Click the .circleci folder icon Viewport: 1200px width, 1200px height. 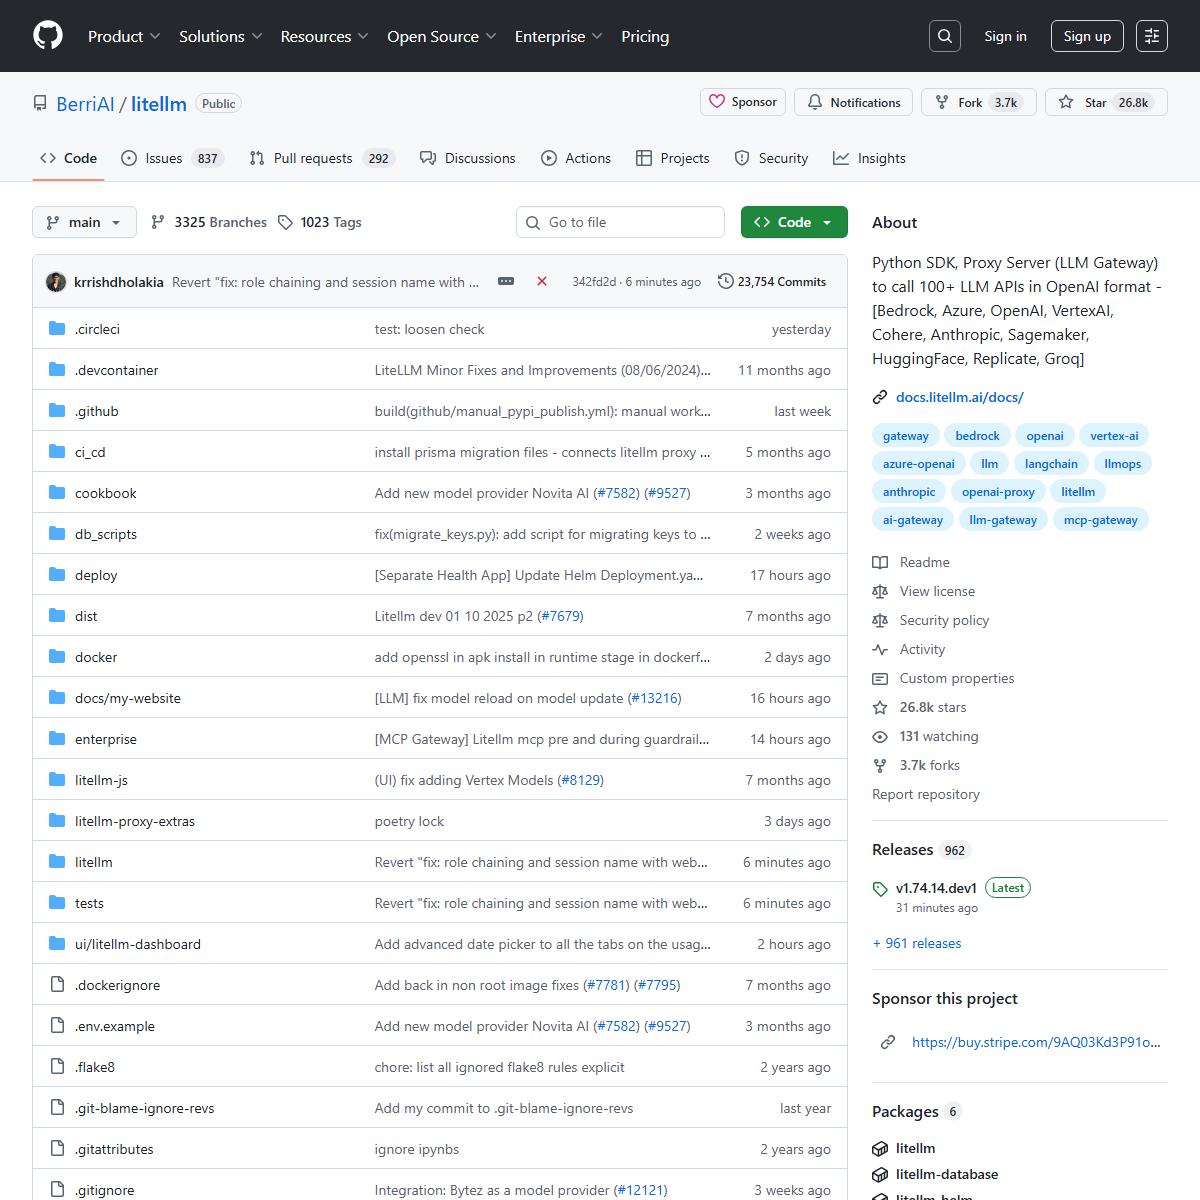(x=57, y=328)
